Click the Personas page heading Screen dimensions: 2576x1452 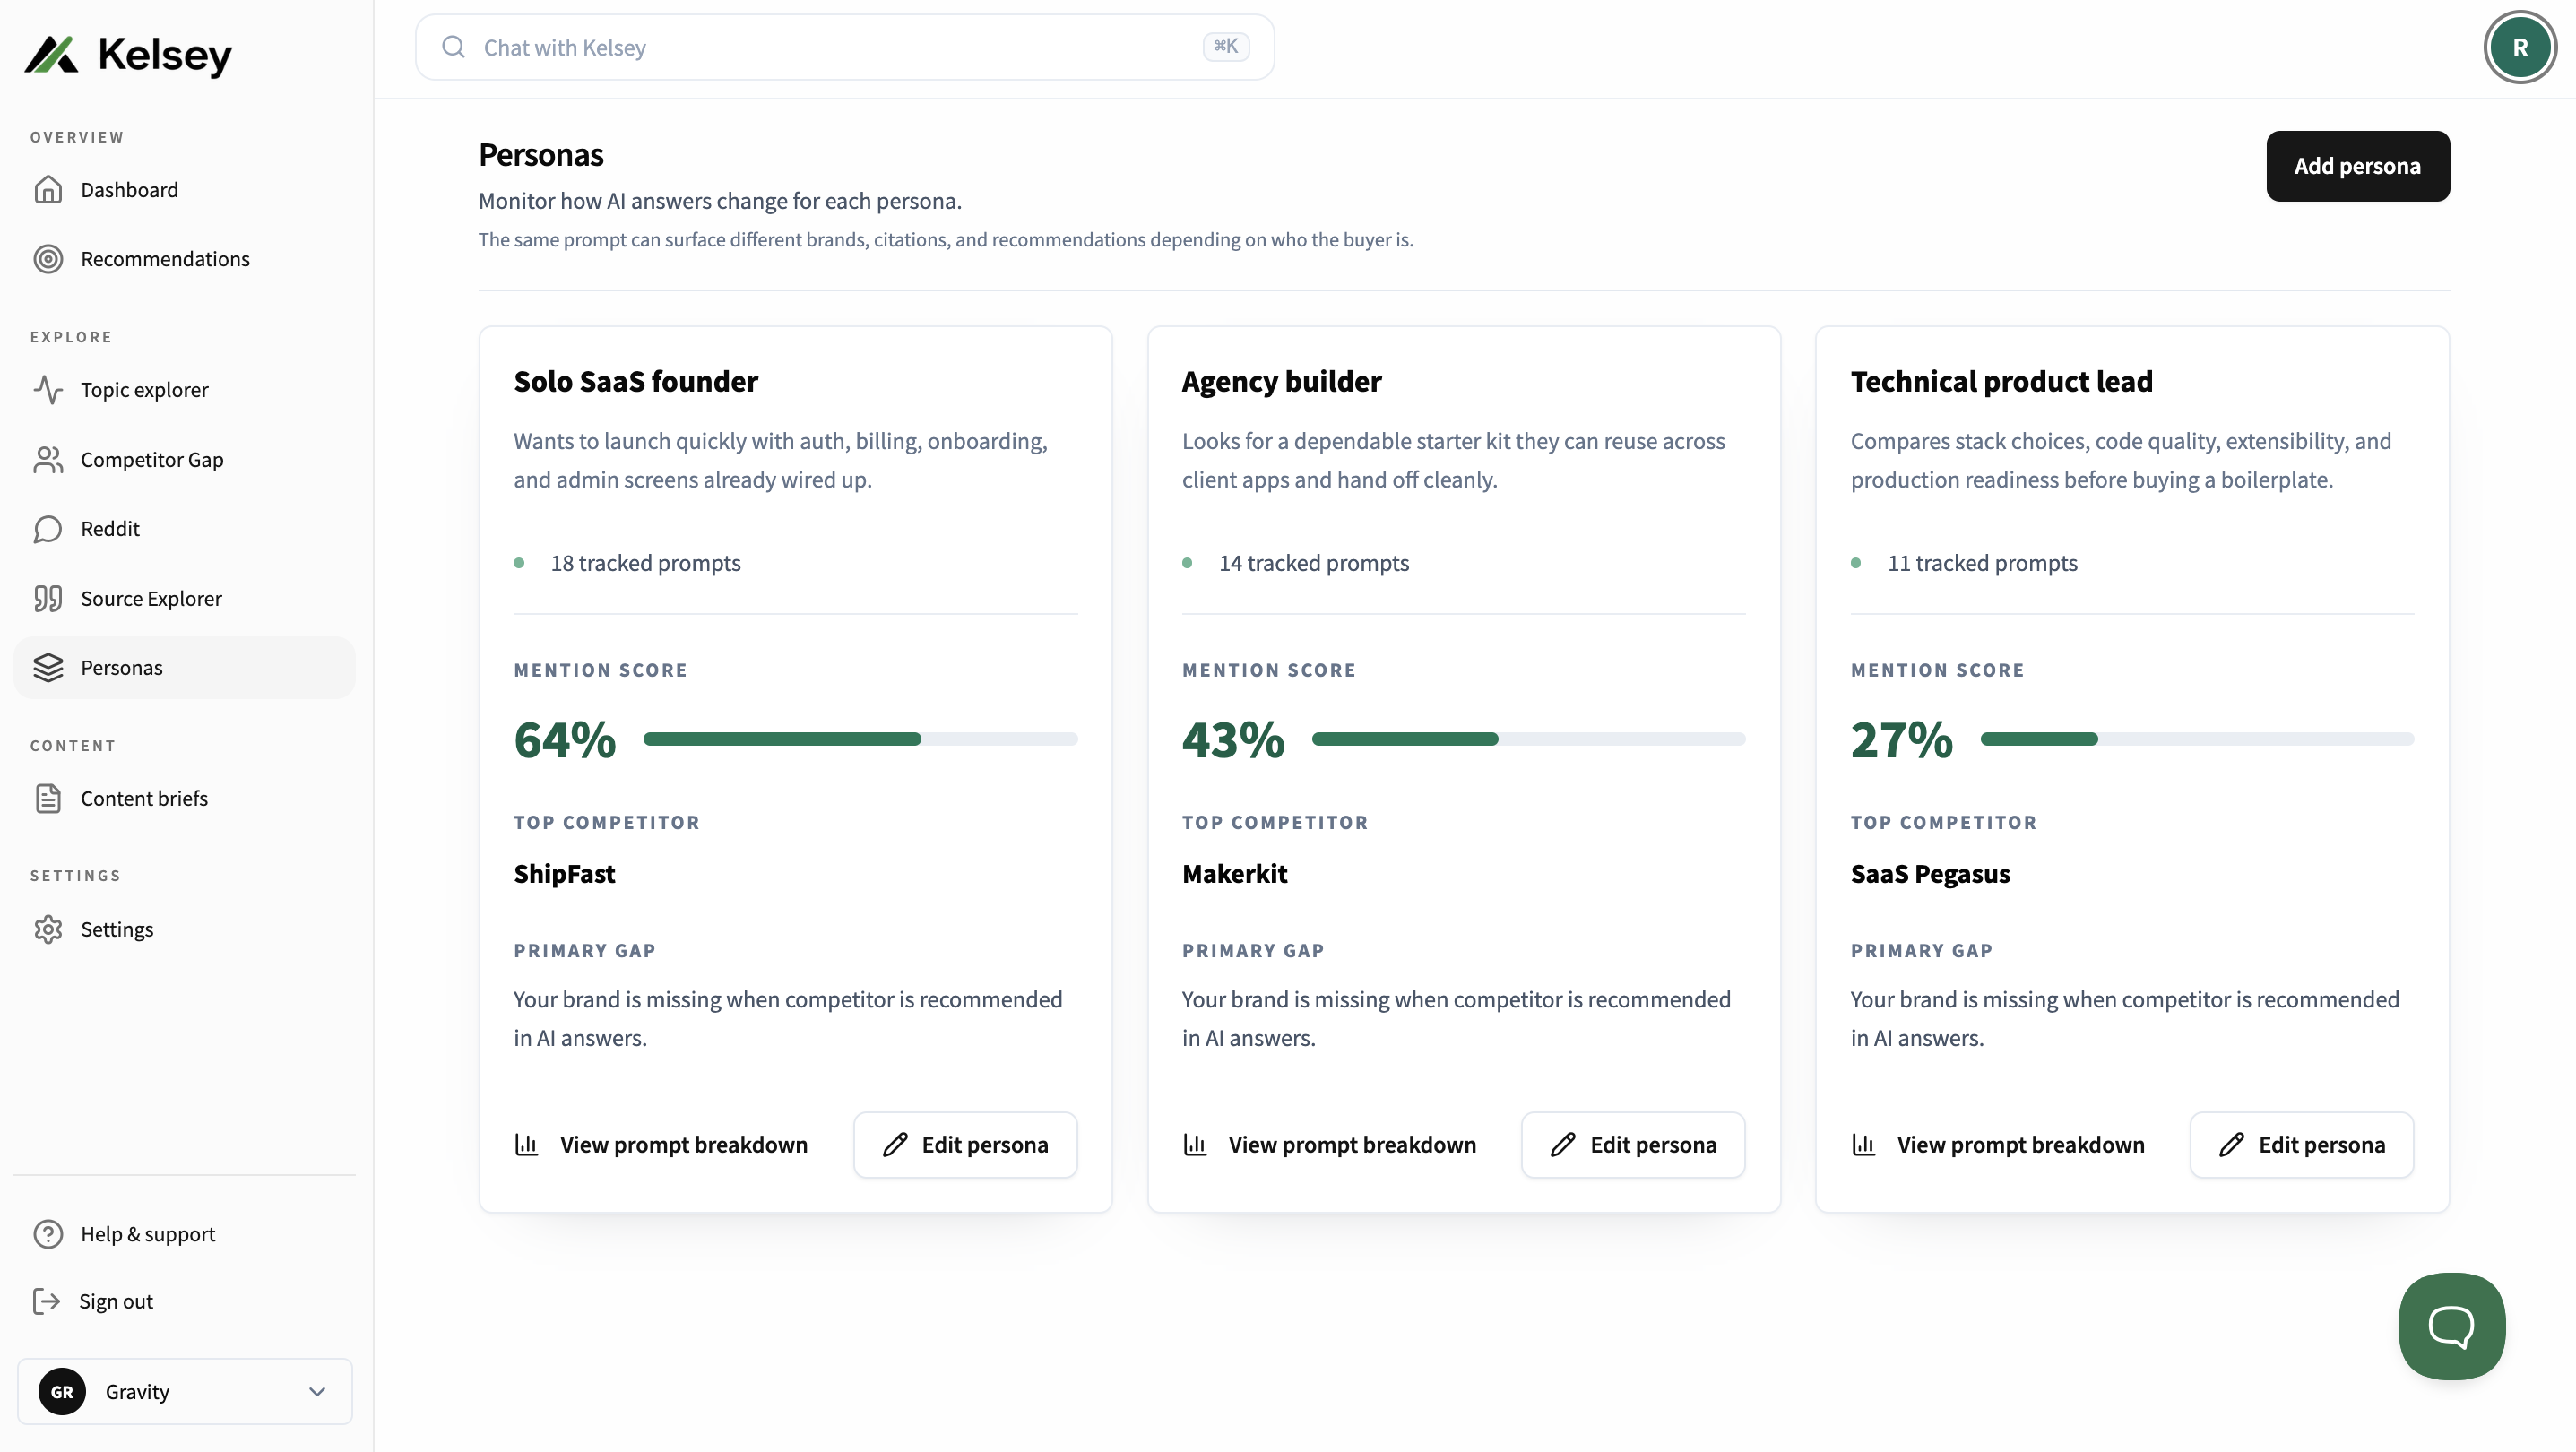click(541, 155)
